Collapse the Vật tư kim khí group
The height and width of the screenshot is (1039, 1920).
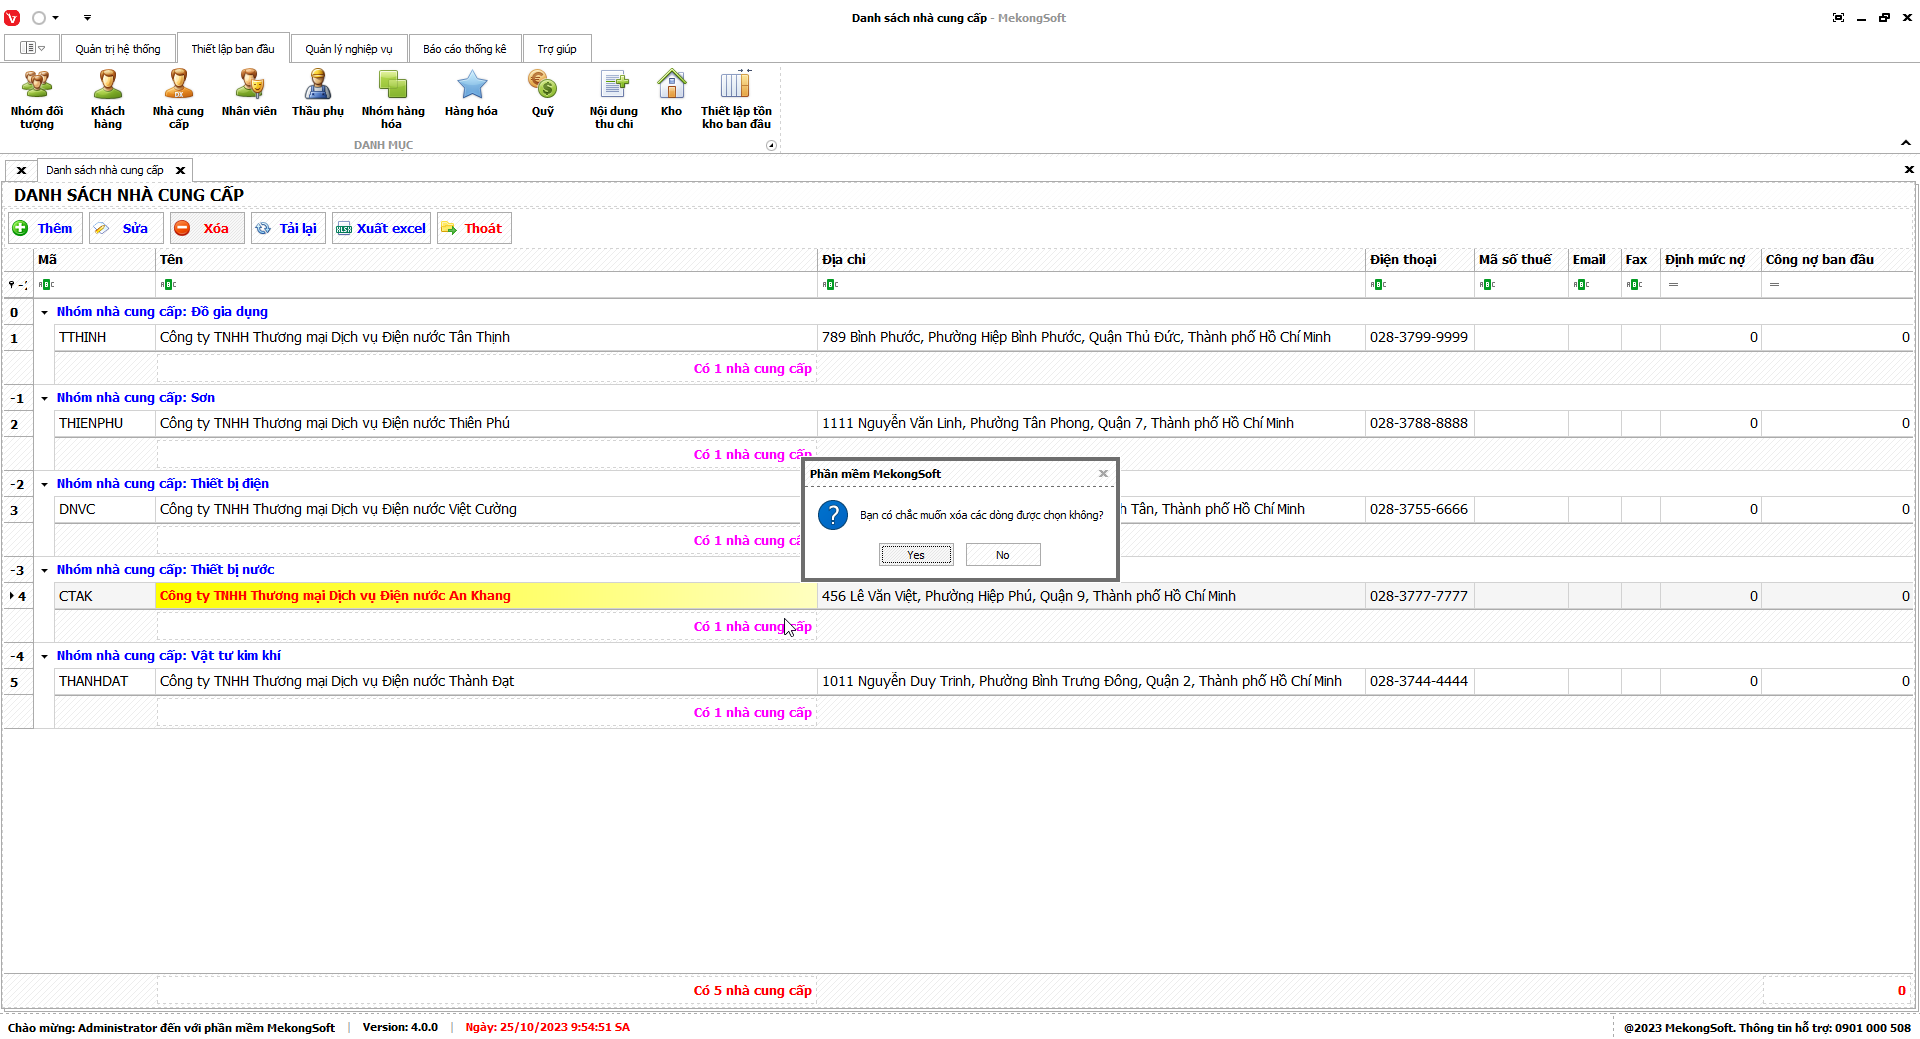point(45,657)
